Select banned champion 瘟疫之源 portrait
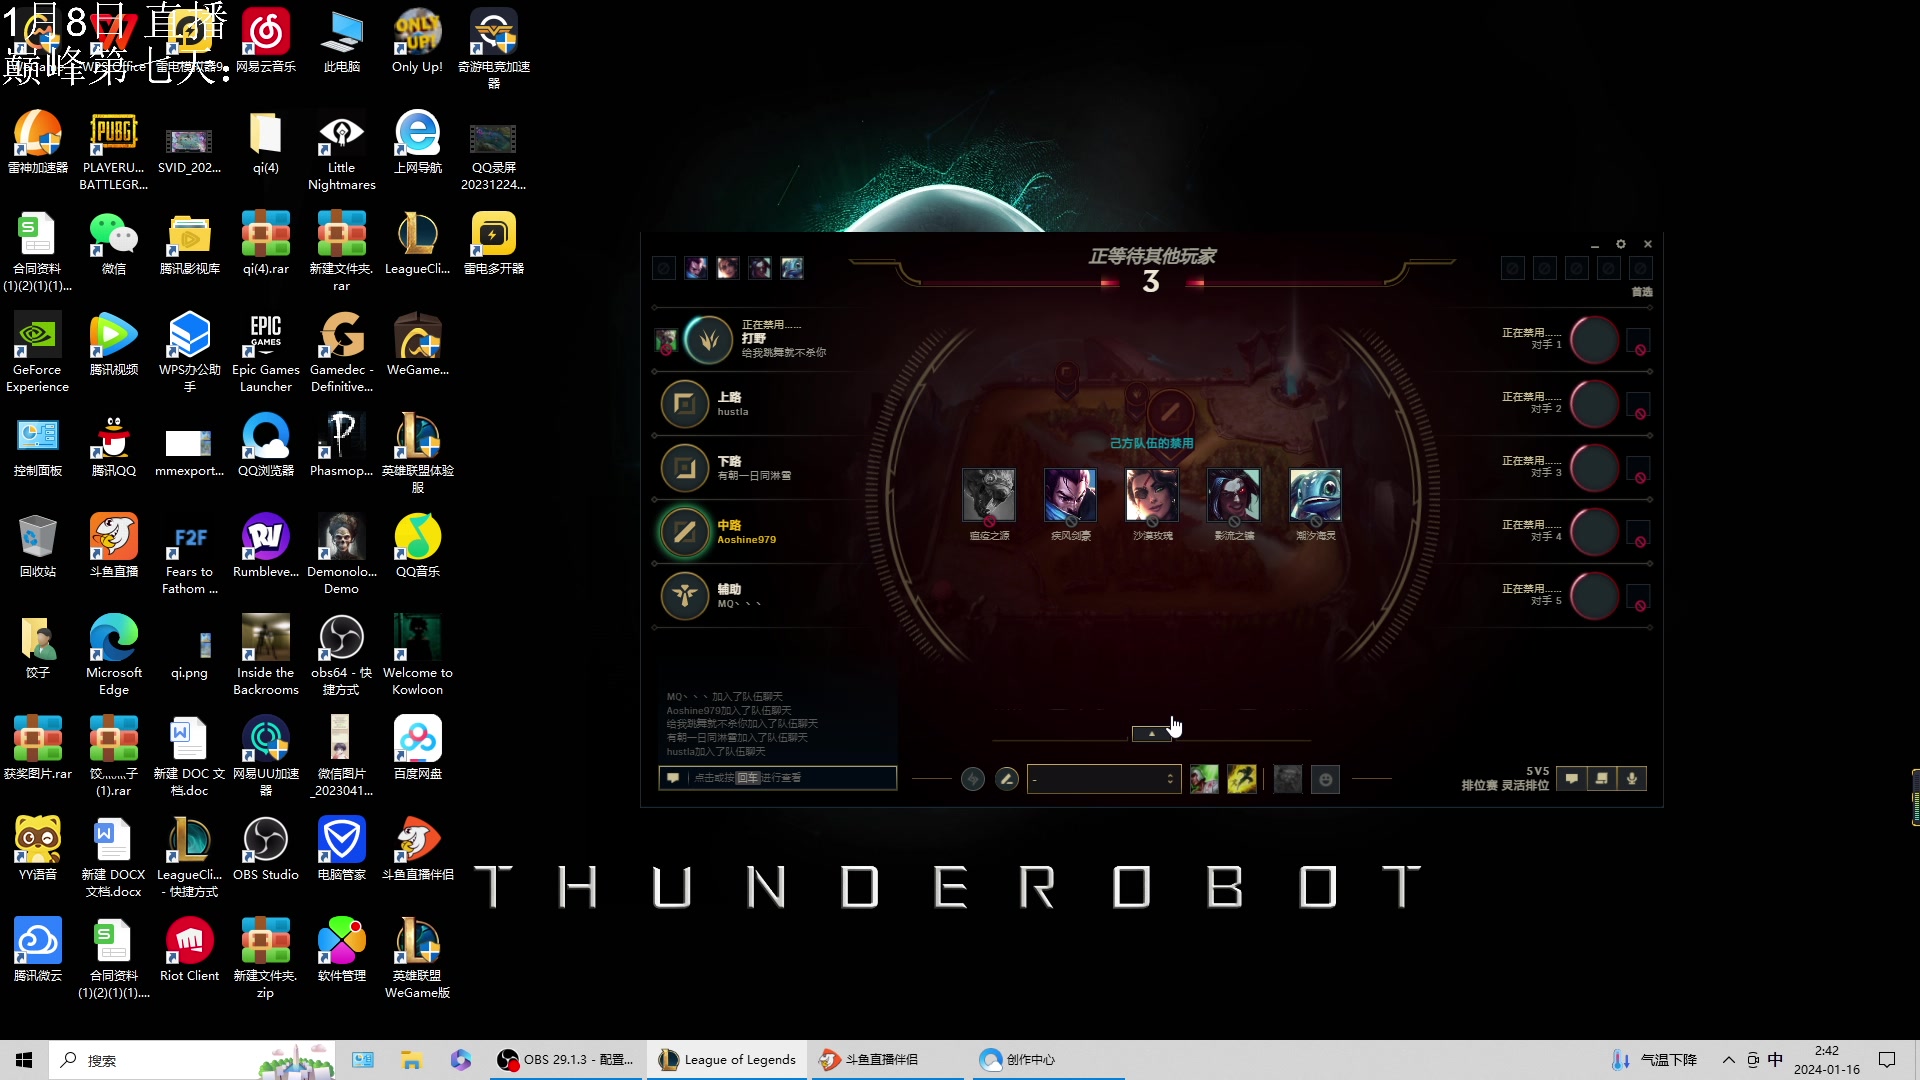 coord(989,495)
